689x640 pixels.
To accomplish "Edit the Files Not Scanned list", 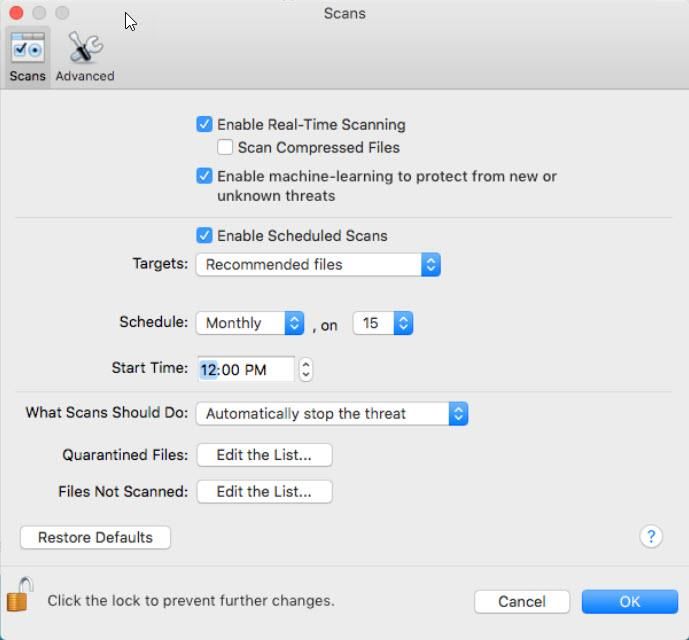I will point(265,491).
